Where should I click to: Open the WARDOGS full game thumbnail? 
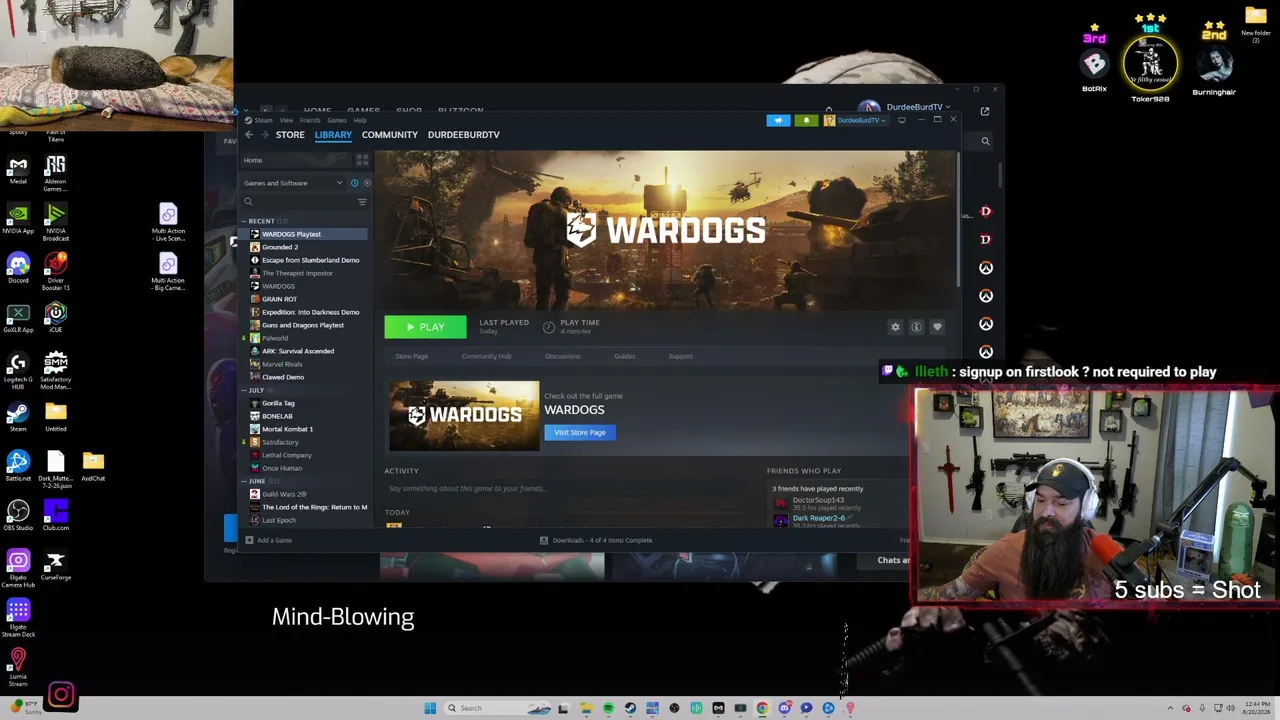pos(464,415)
